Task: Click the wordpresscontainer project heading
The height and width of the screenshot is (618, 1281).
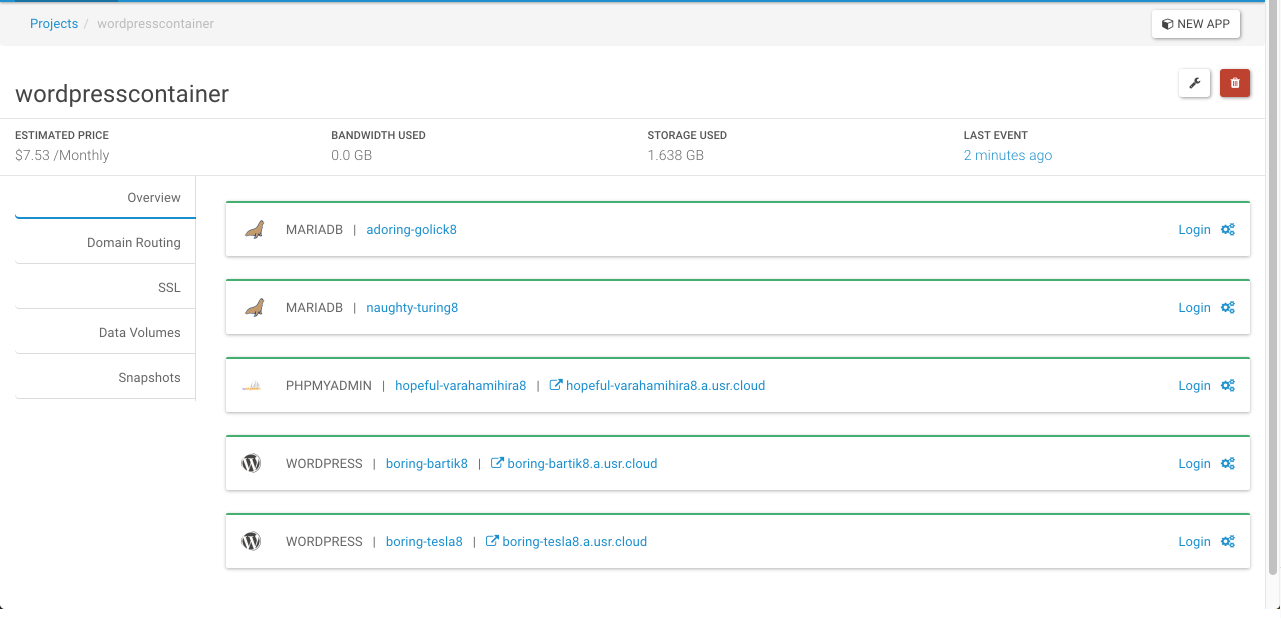Action: [x=122, y=94]
